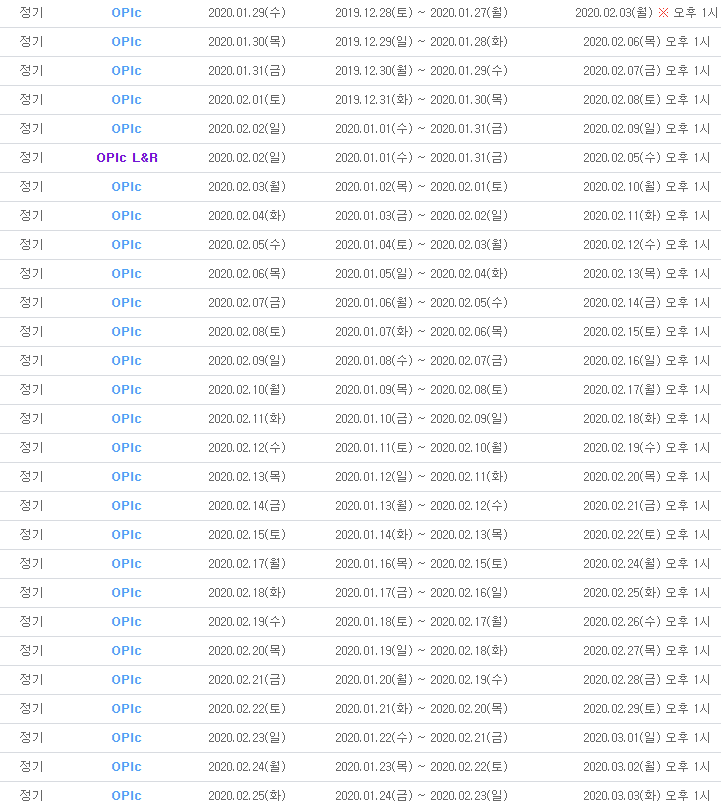Open the OPIc link for 2020.02.25(화) test
Screen dimensions: 721x807
click(x=127, y=795)
